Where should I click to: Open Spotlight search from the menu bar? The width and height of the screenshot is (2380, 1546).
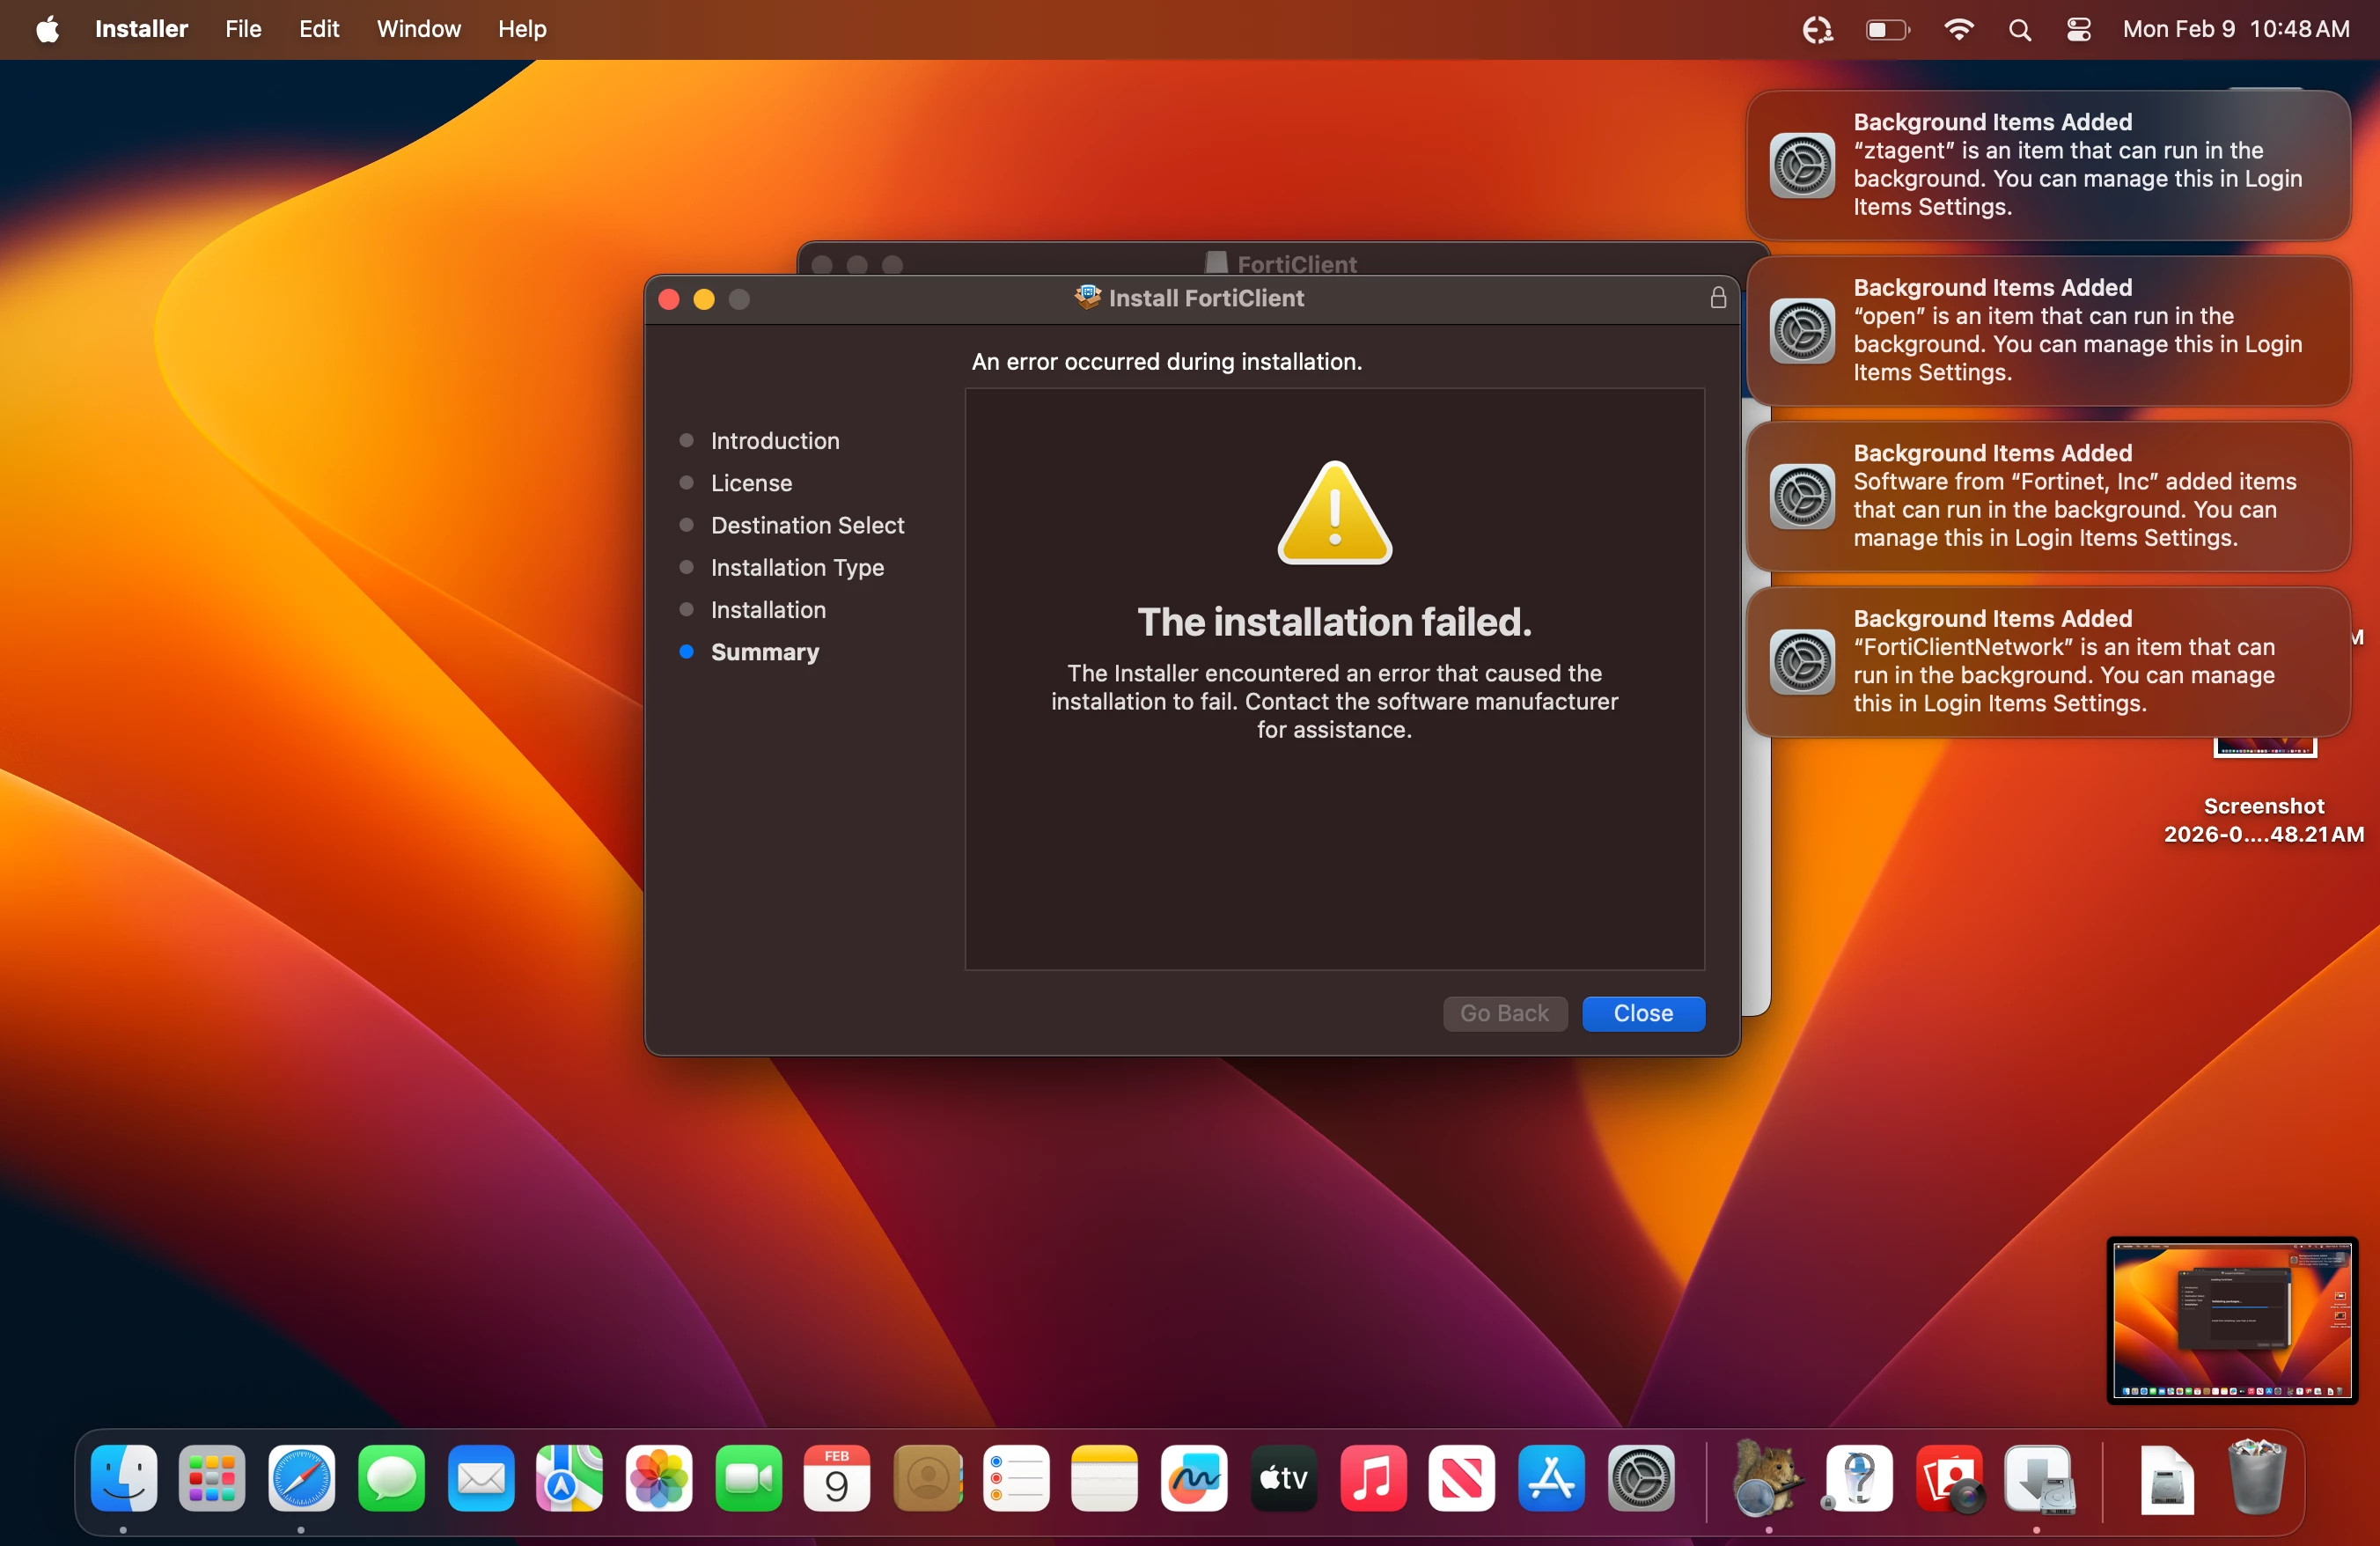[x=2020, y=29]
